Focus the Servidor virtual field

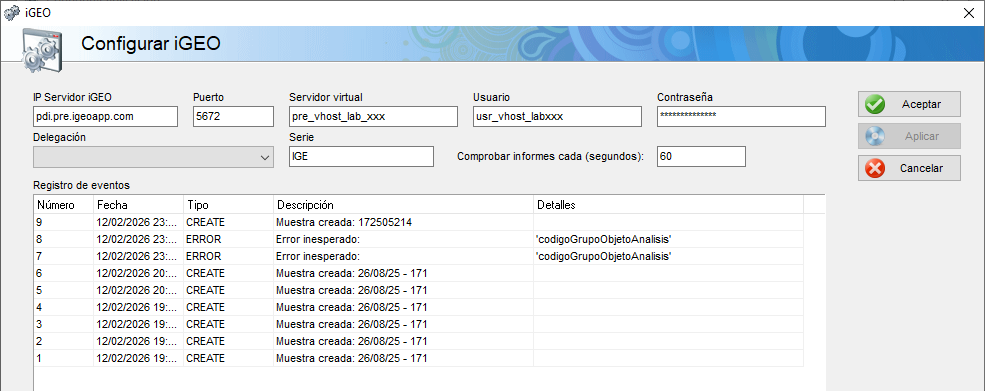tap(373, 116)
